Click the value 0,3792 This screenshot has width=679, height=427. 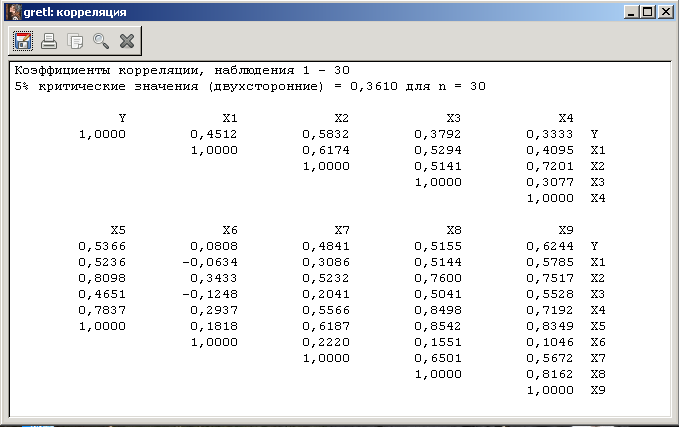[438, 134]
